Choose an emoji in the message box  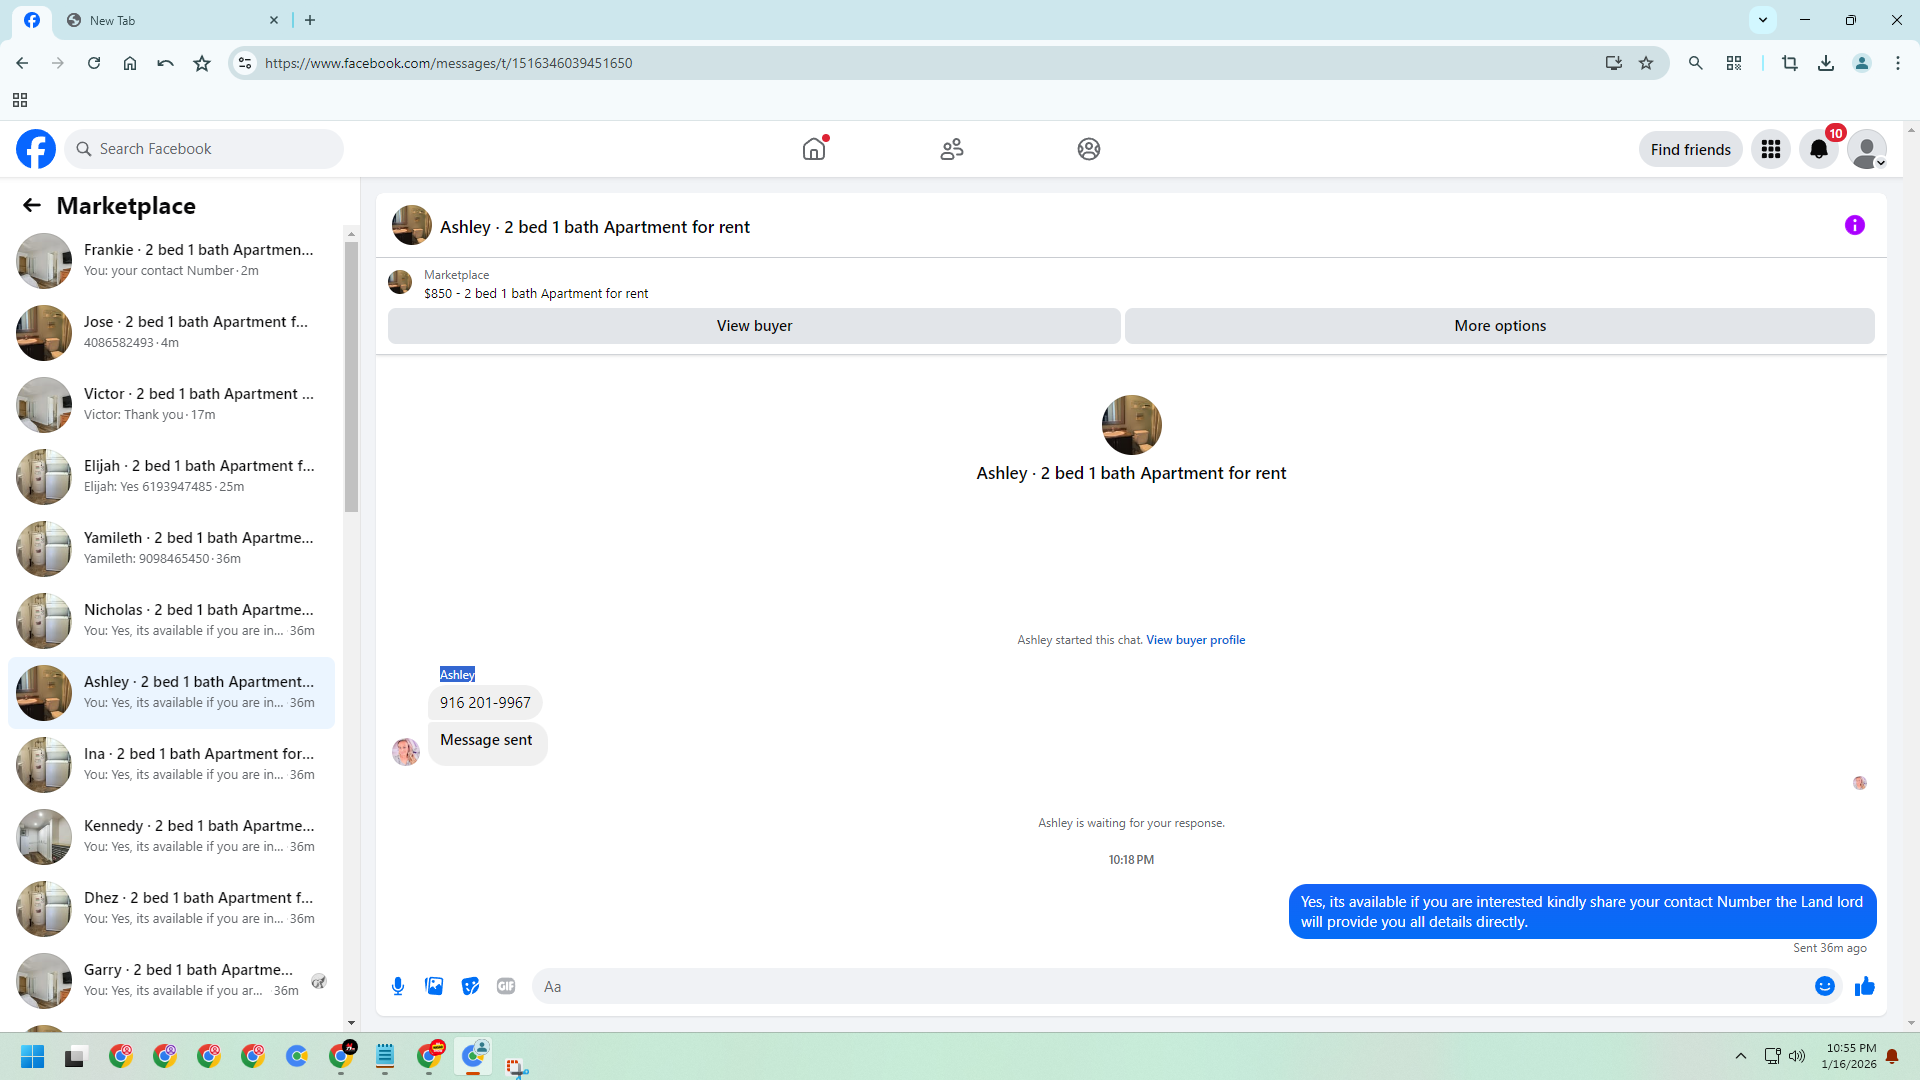pyautogui.click(x=1824, y=986)
